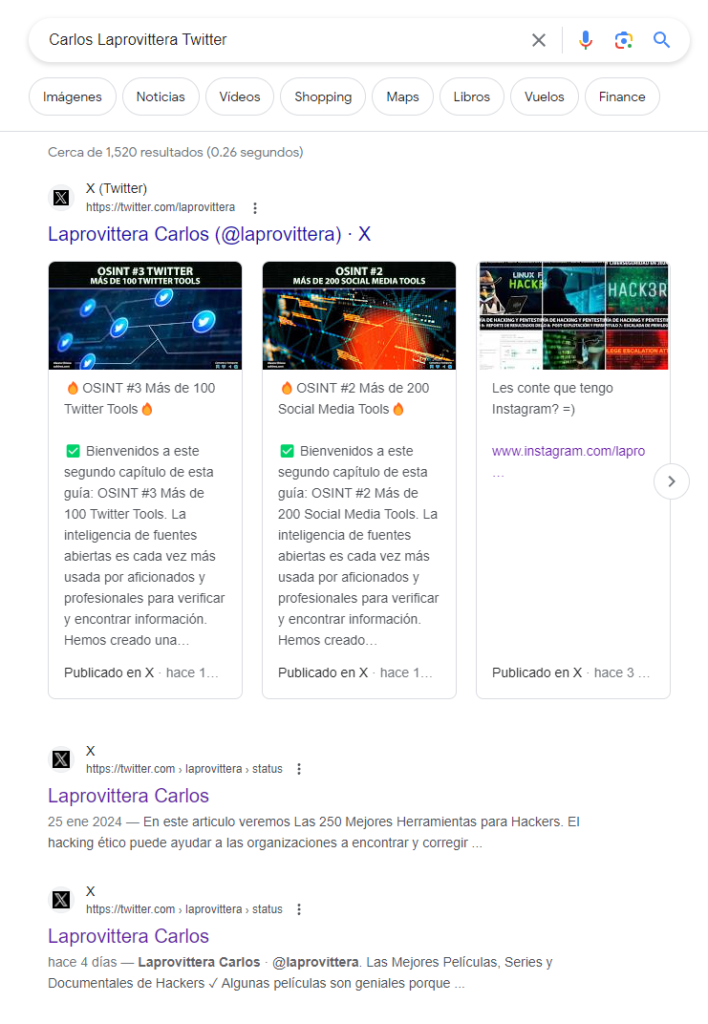Clear the search box with the X icon

(x=539, y=40)
